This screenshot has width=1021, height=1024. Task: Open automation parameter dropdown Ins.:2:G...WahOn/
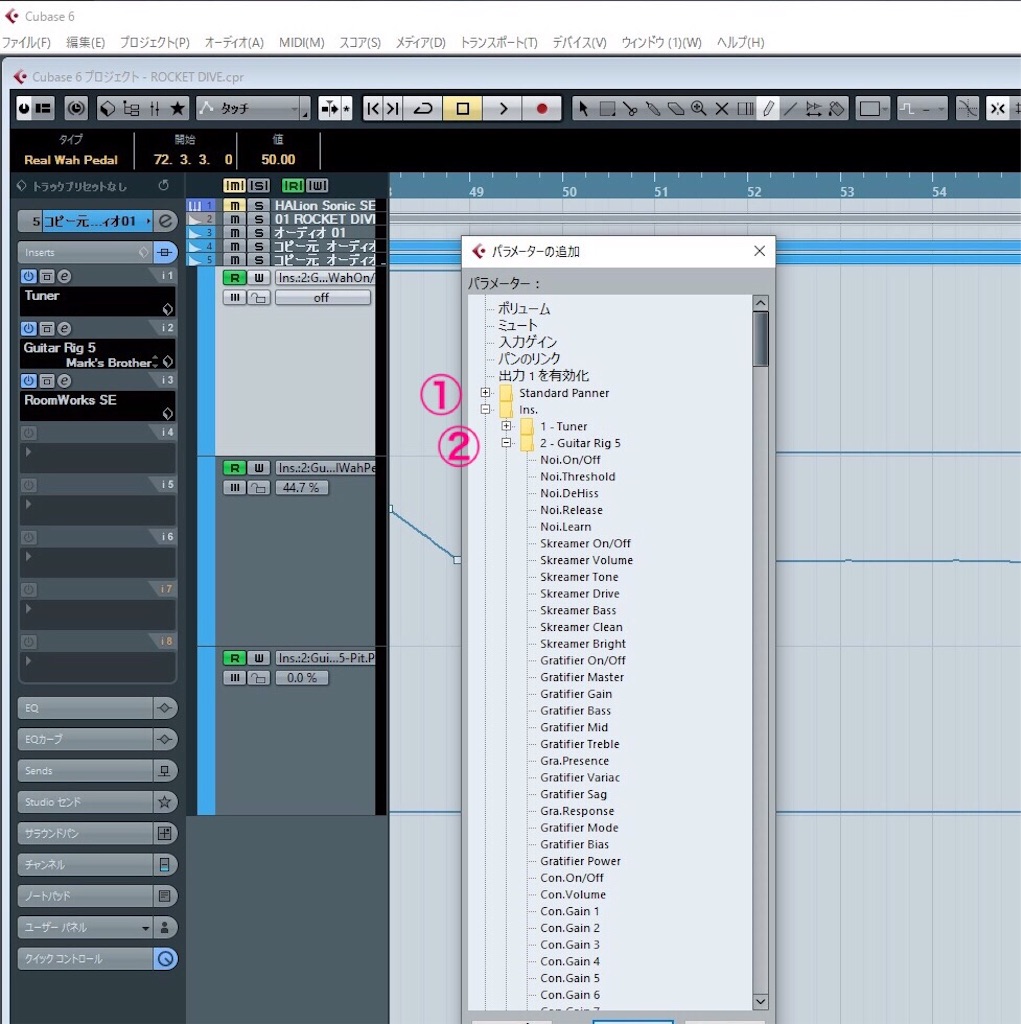325,278
